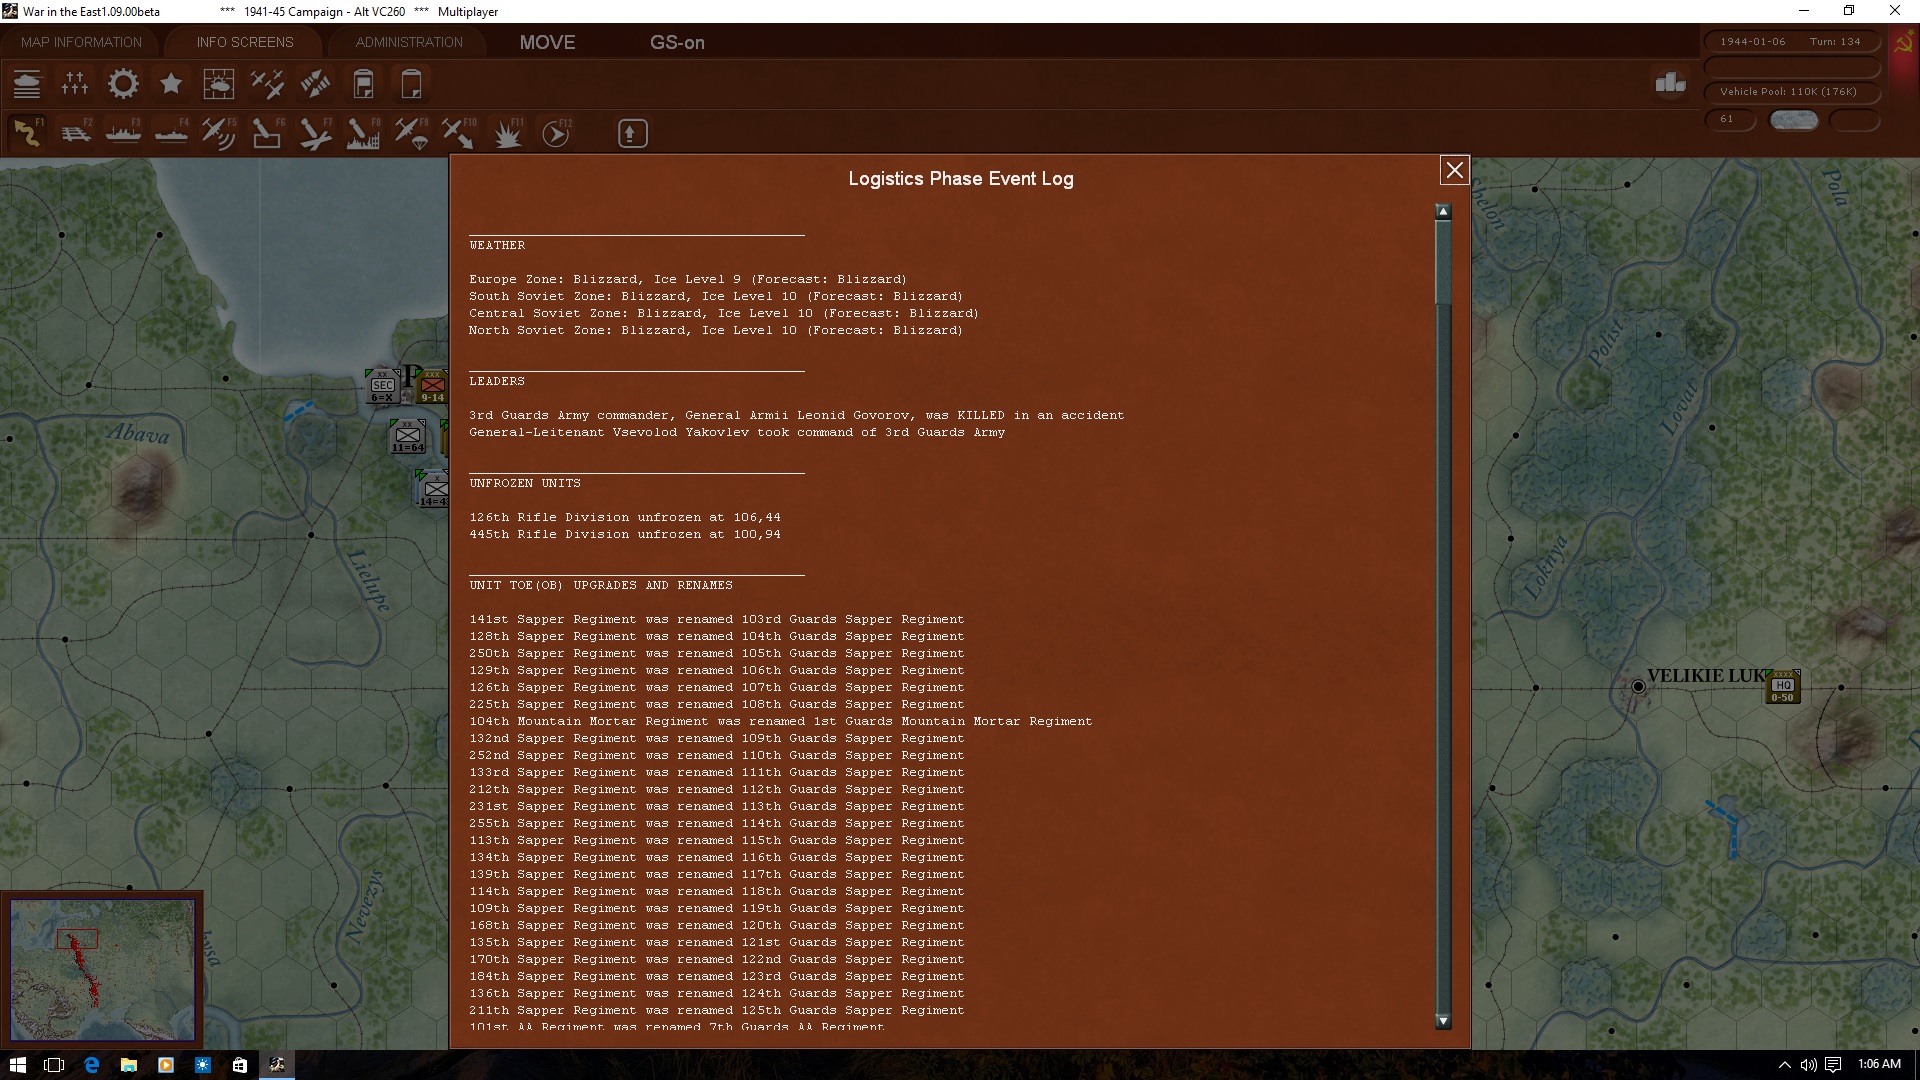Click the F12 end turn arrow icon
Screen dimensions: 1920x1080
(556, 133)
